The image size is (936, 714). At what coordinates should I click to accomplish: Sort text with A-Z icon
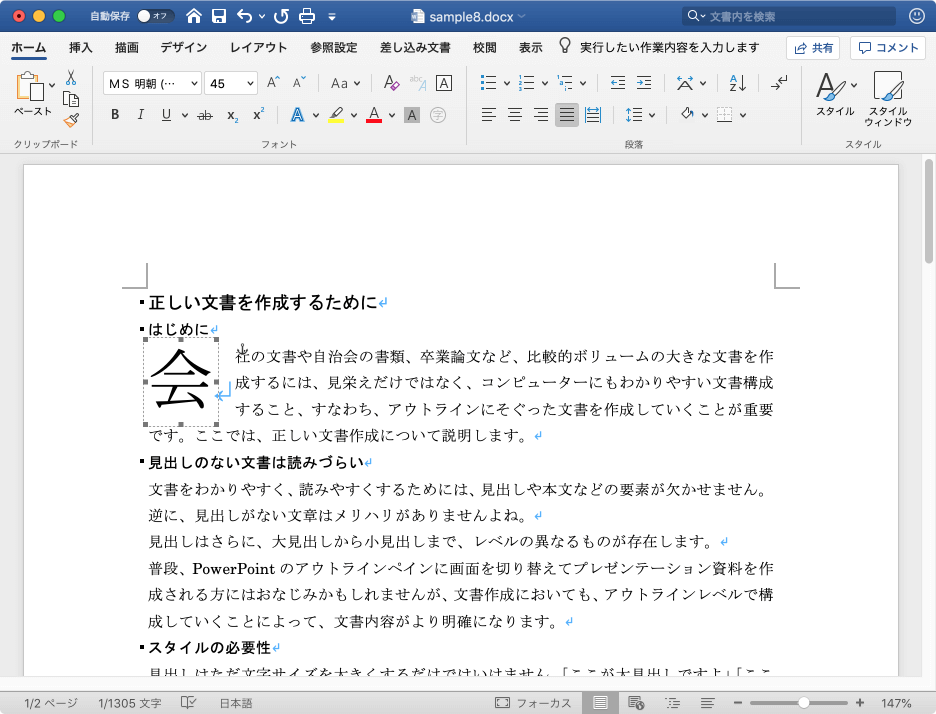[738, 83]
